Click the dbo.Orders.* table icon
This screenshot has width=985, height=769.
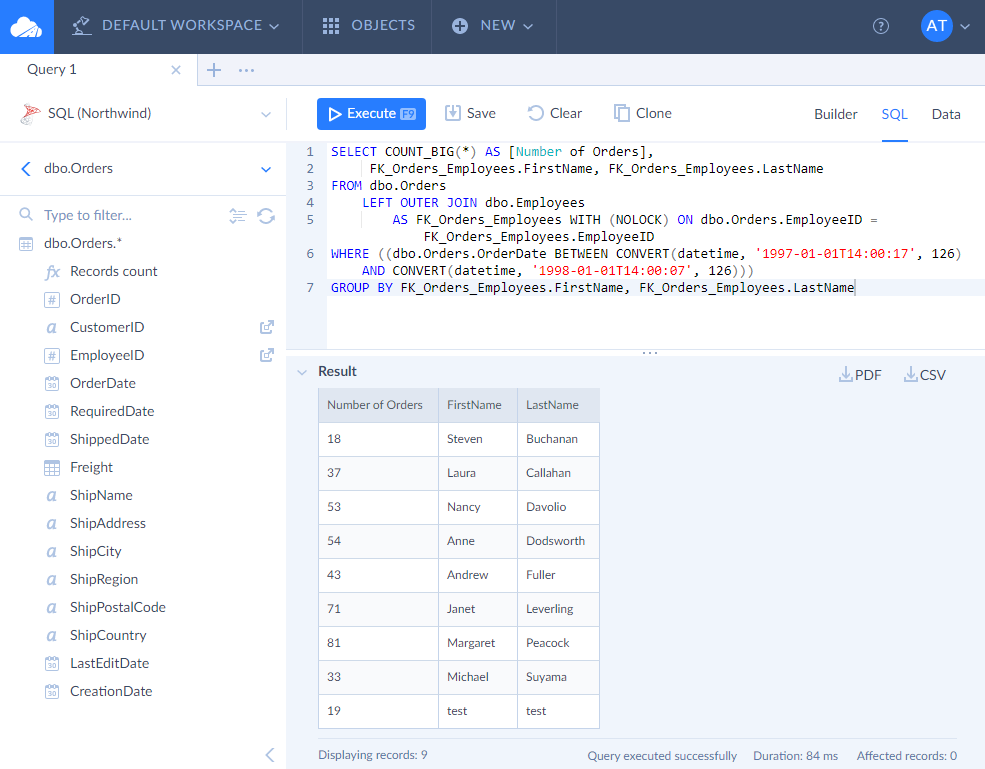click(26, 244)
